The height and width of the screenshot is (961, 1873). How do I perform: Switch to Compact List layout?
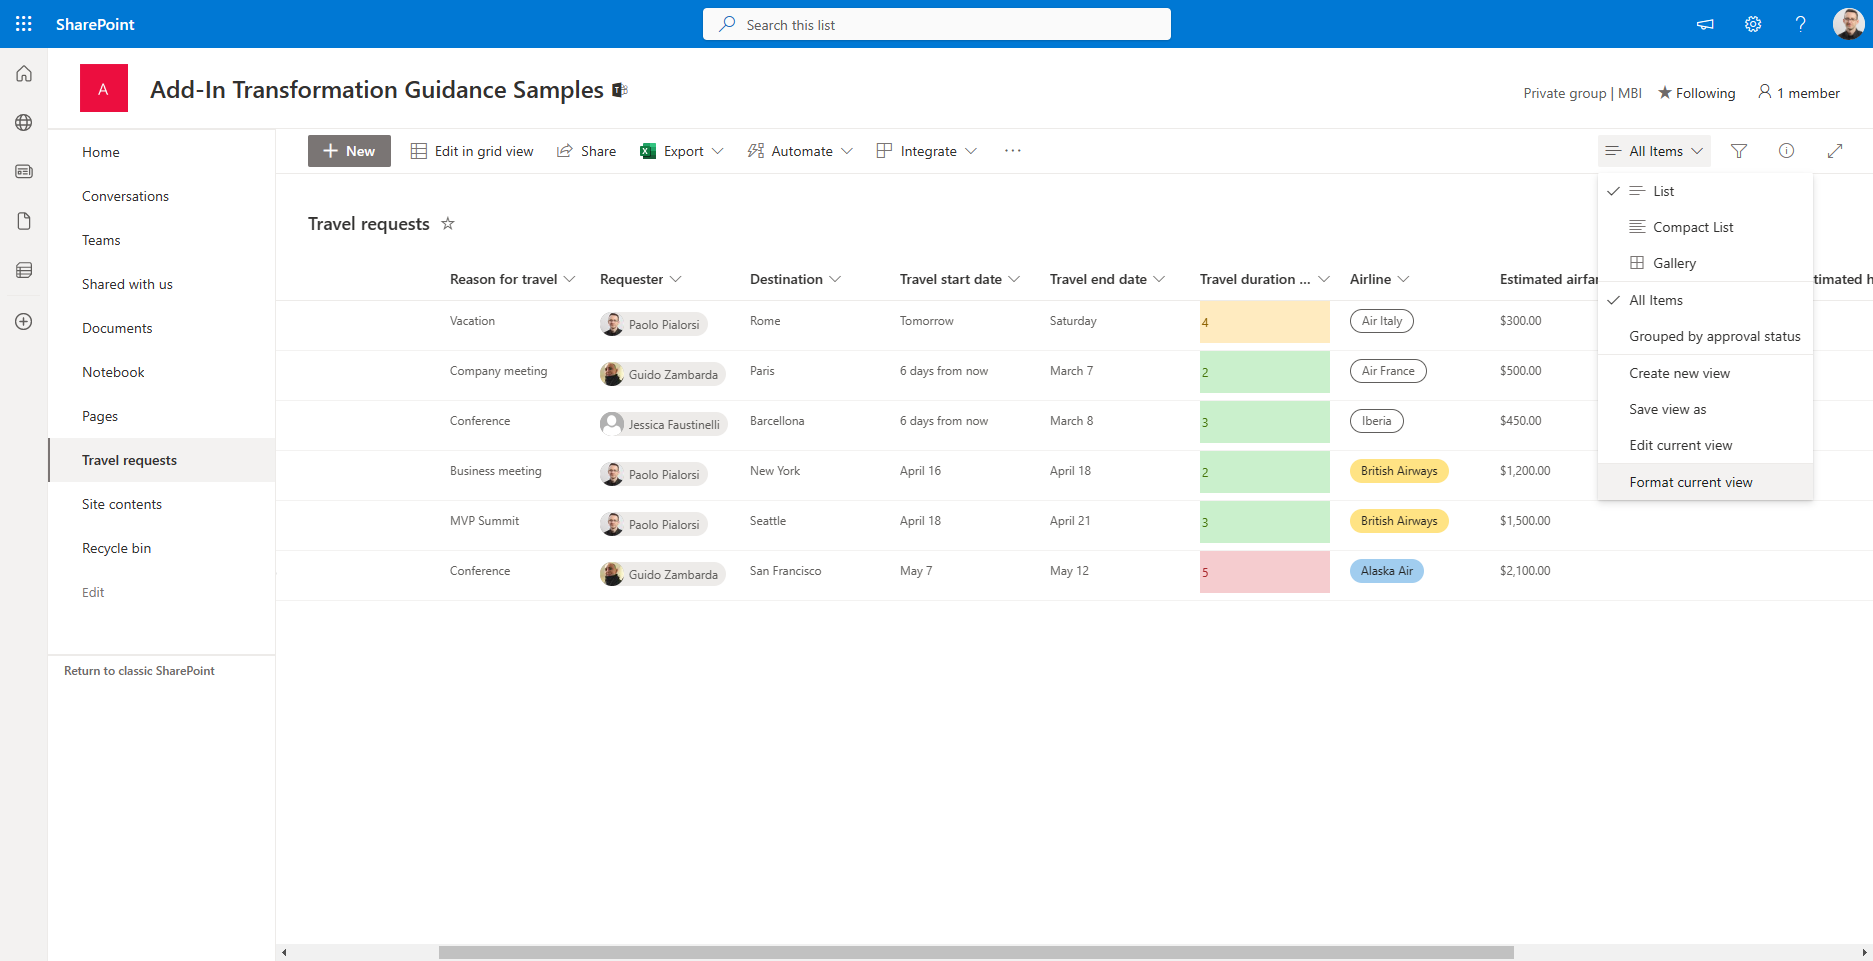point(1692,227)
